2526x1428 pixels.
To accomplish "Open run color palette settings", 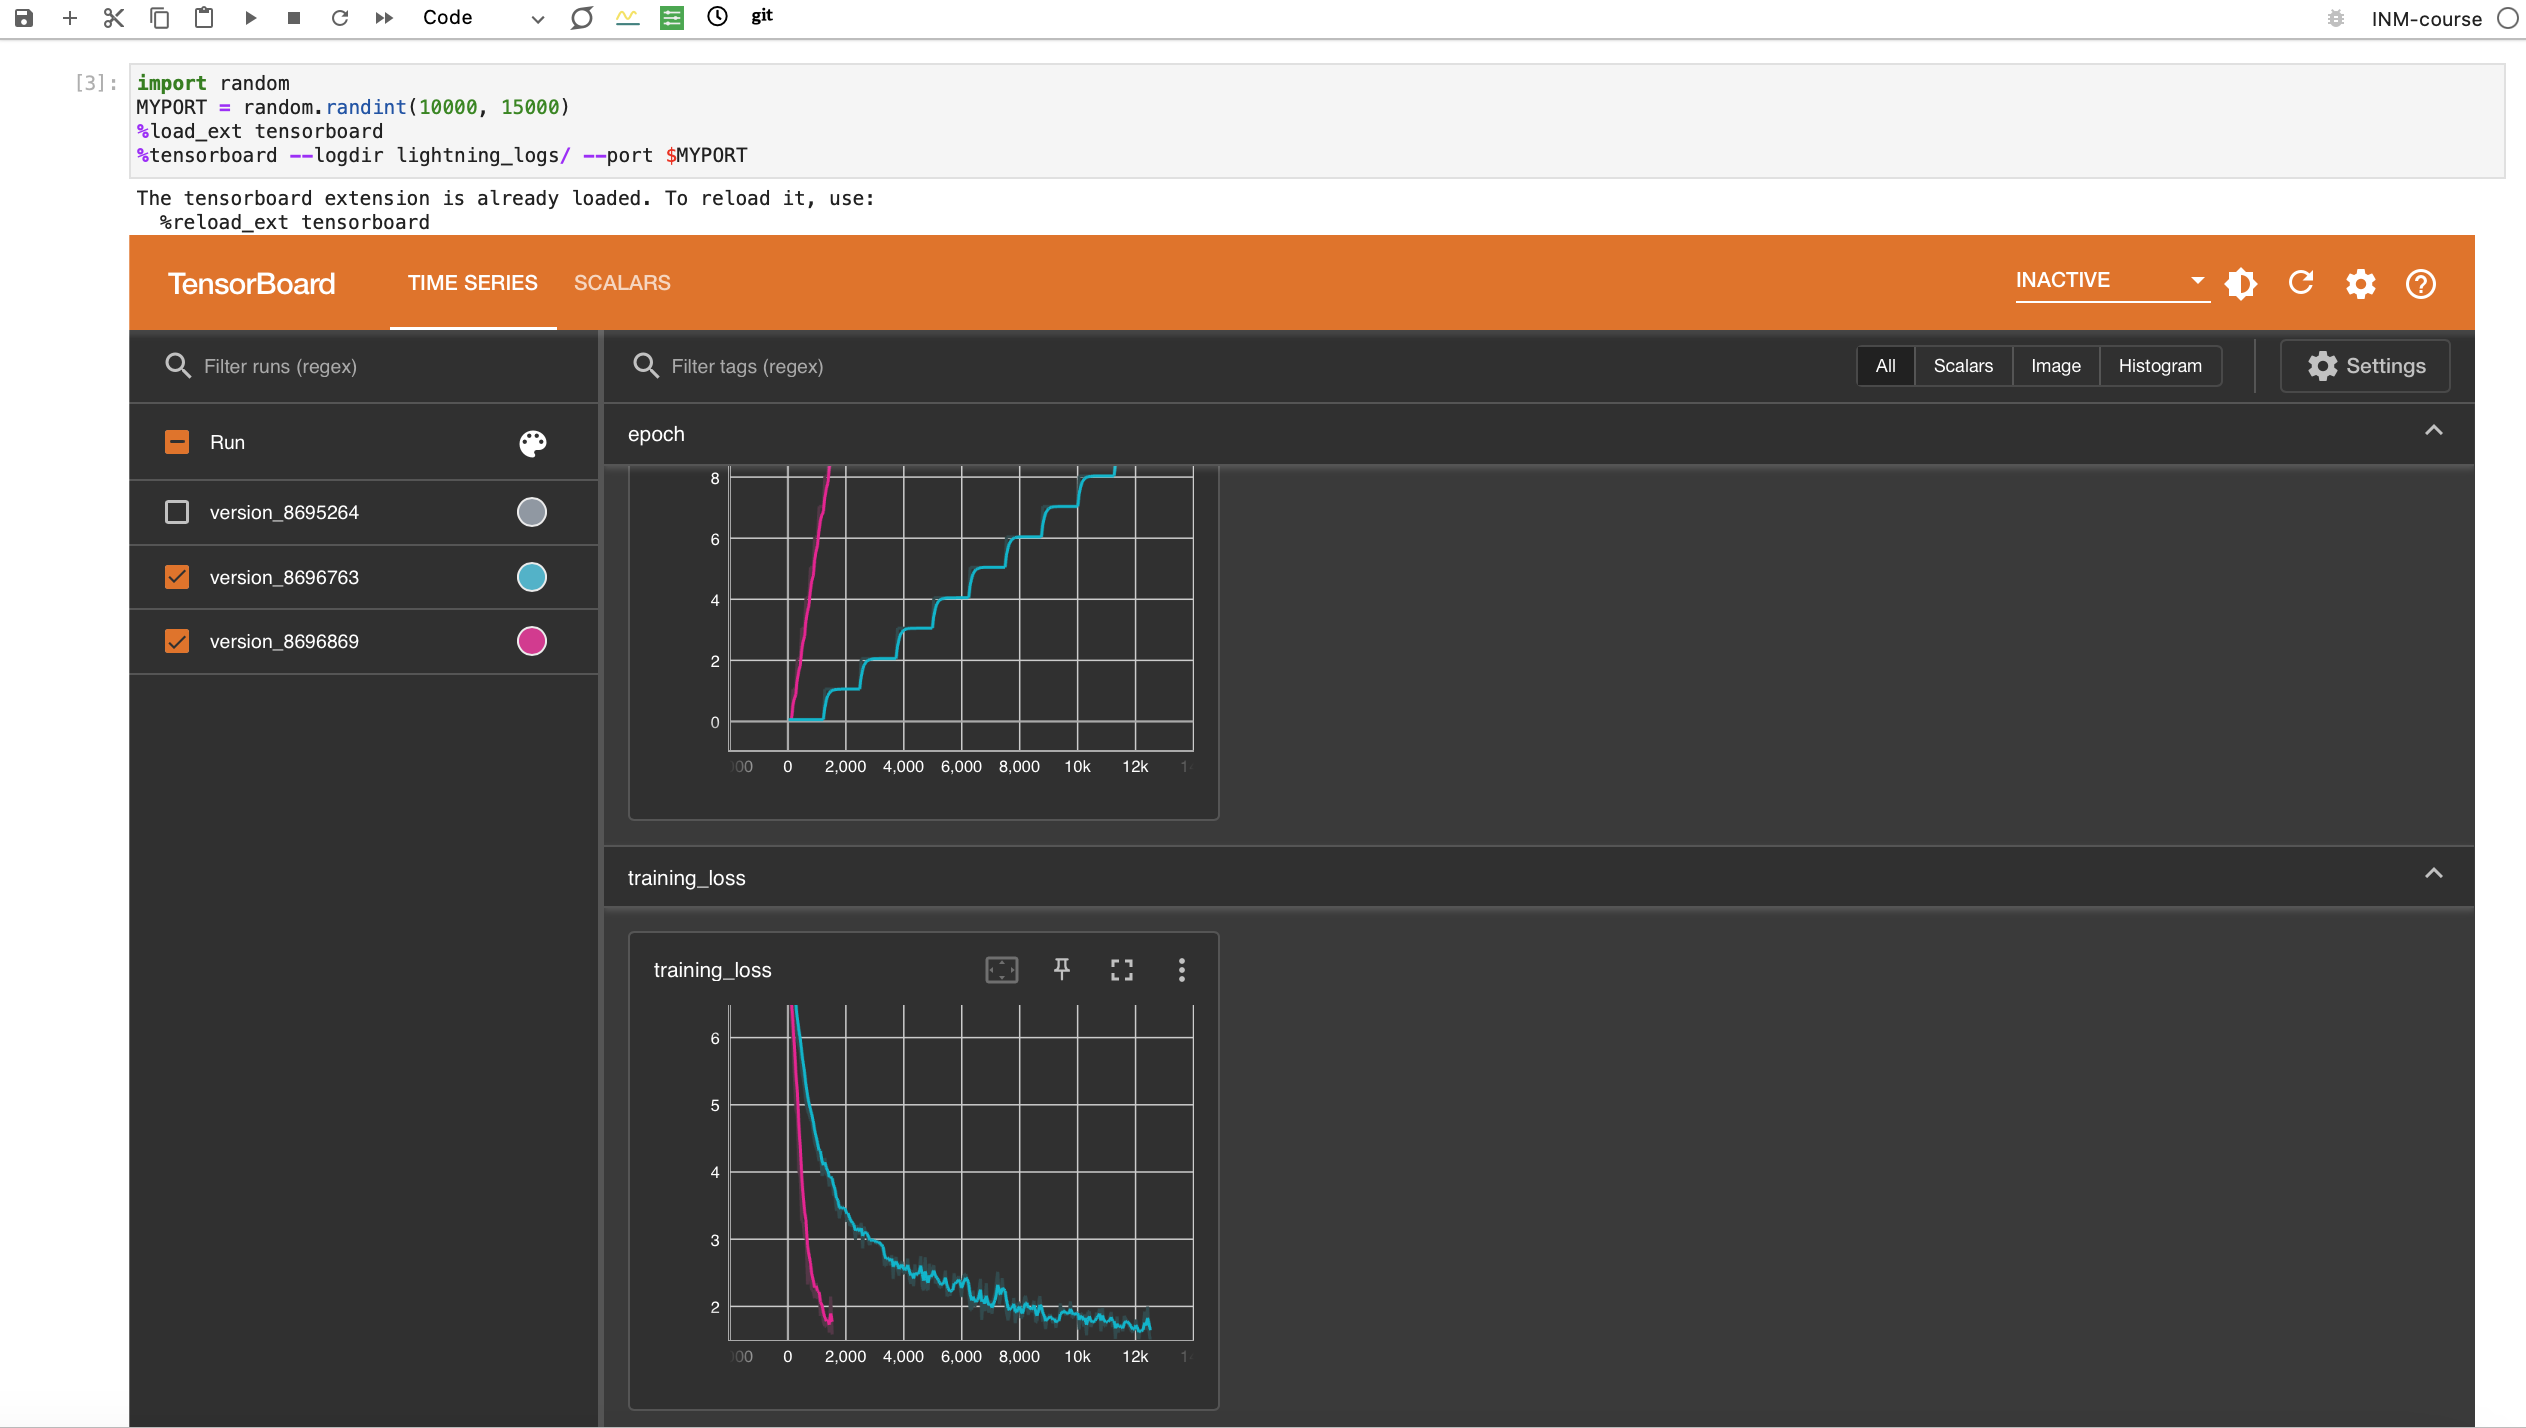I will tap(533, 443).
